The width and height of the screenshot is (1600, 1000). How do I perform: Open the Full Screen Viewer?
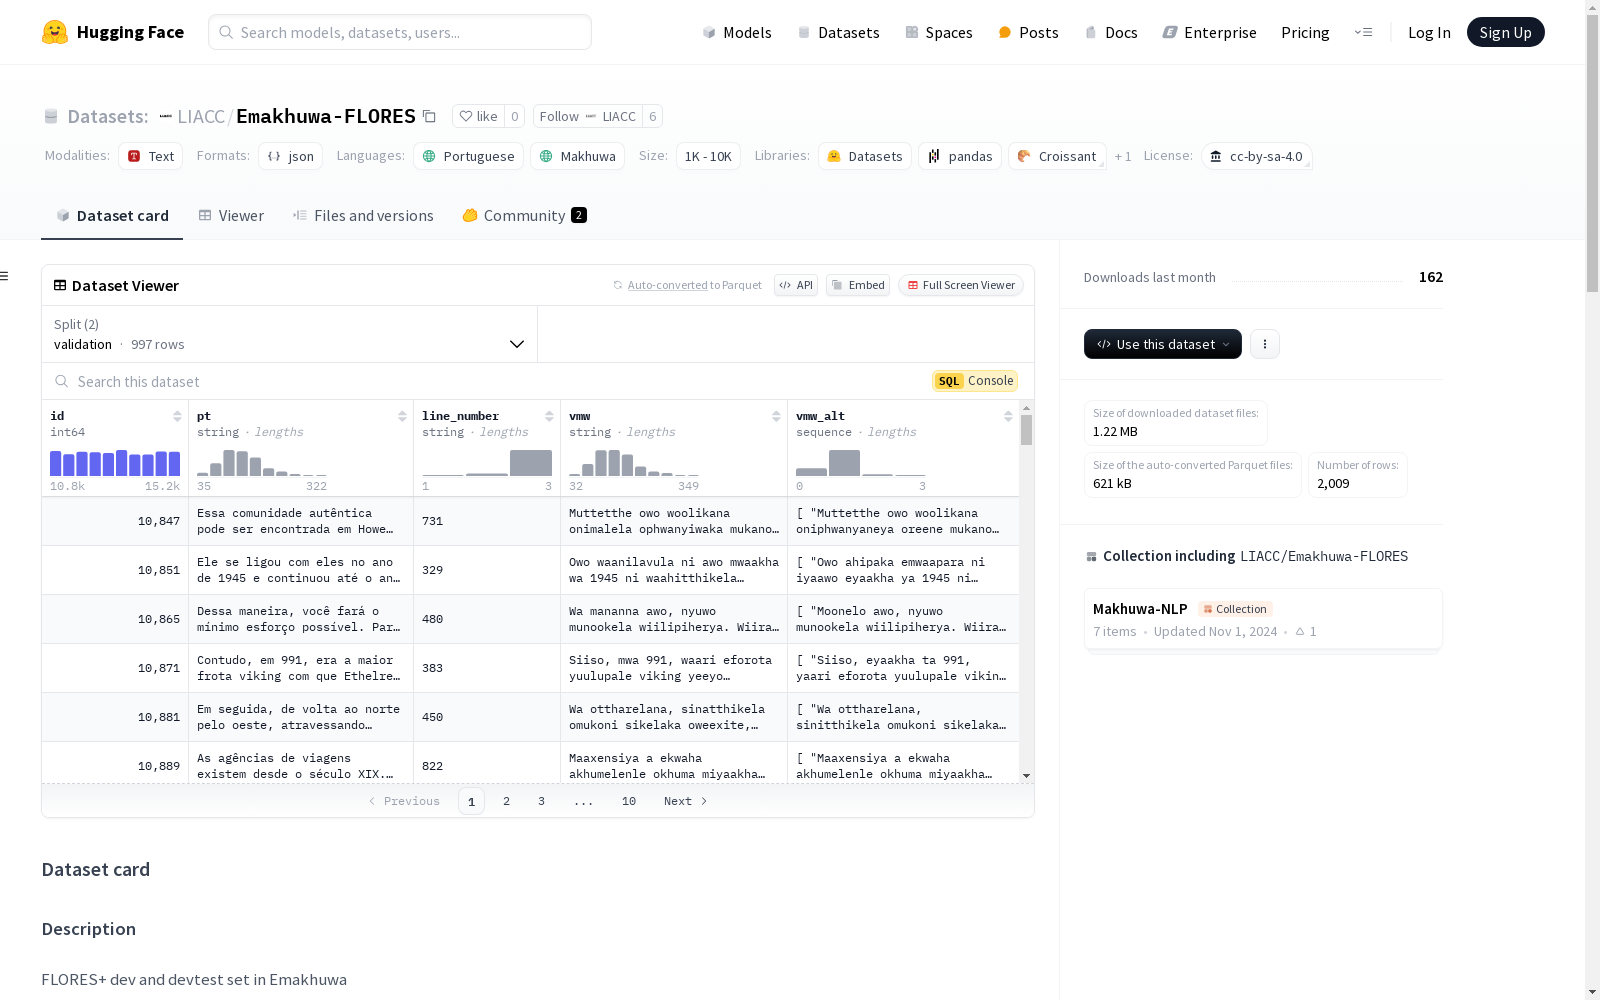(x=961, y=285)
